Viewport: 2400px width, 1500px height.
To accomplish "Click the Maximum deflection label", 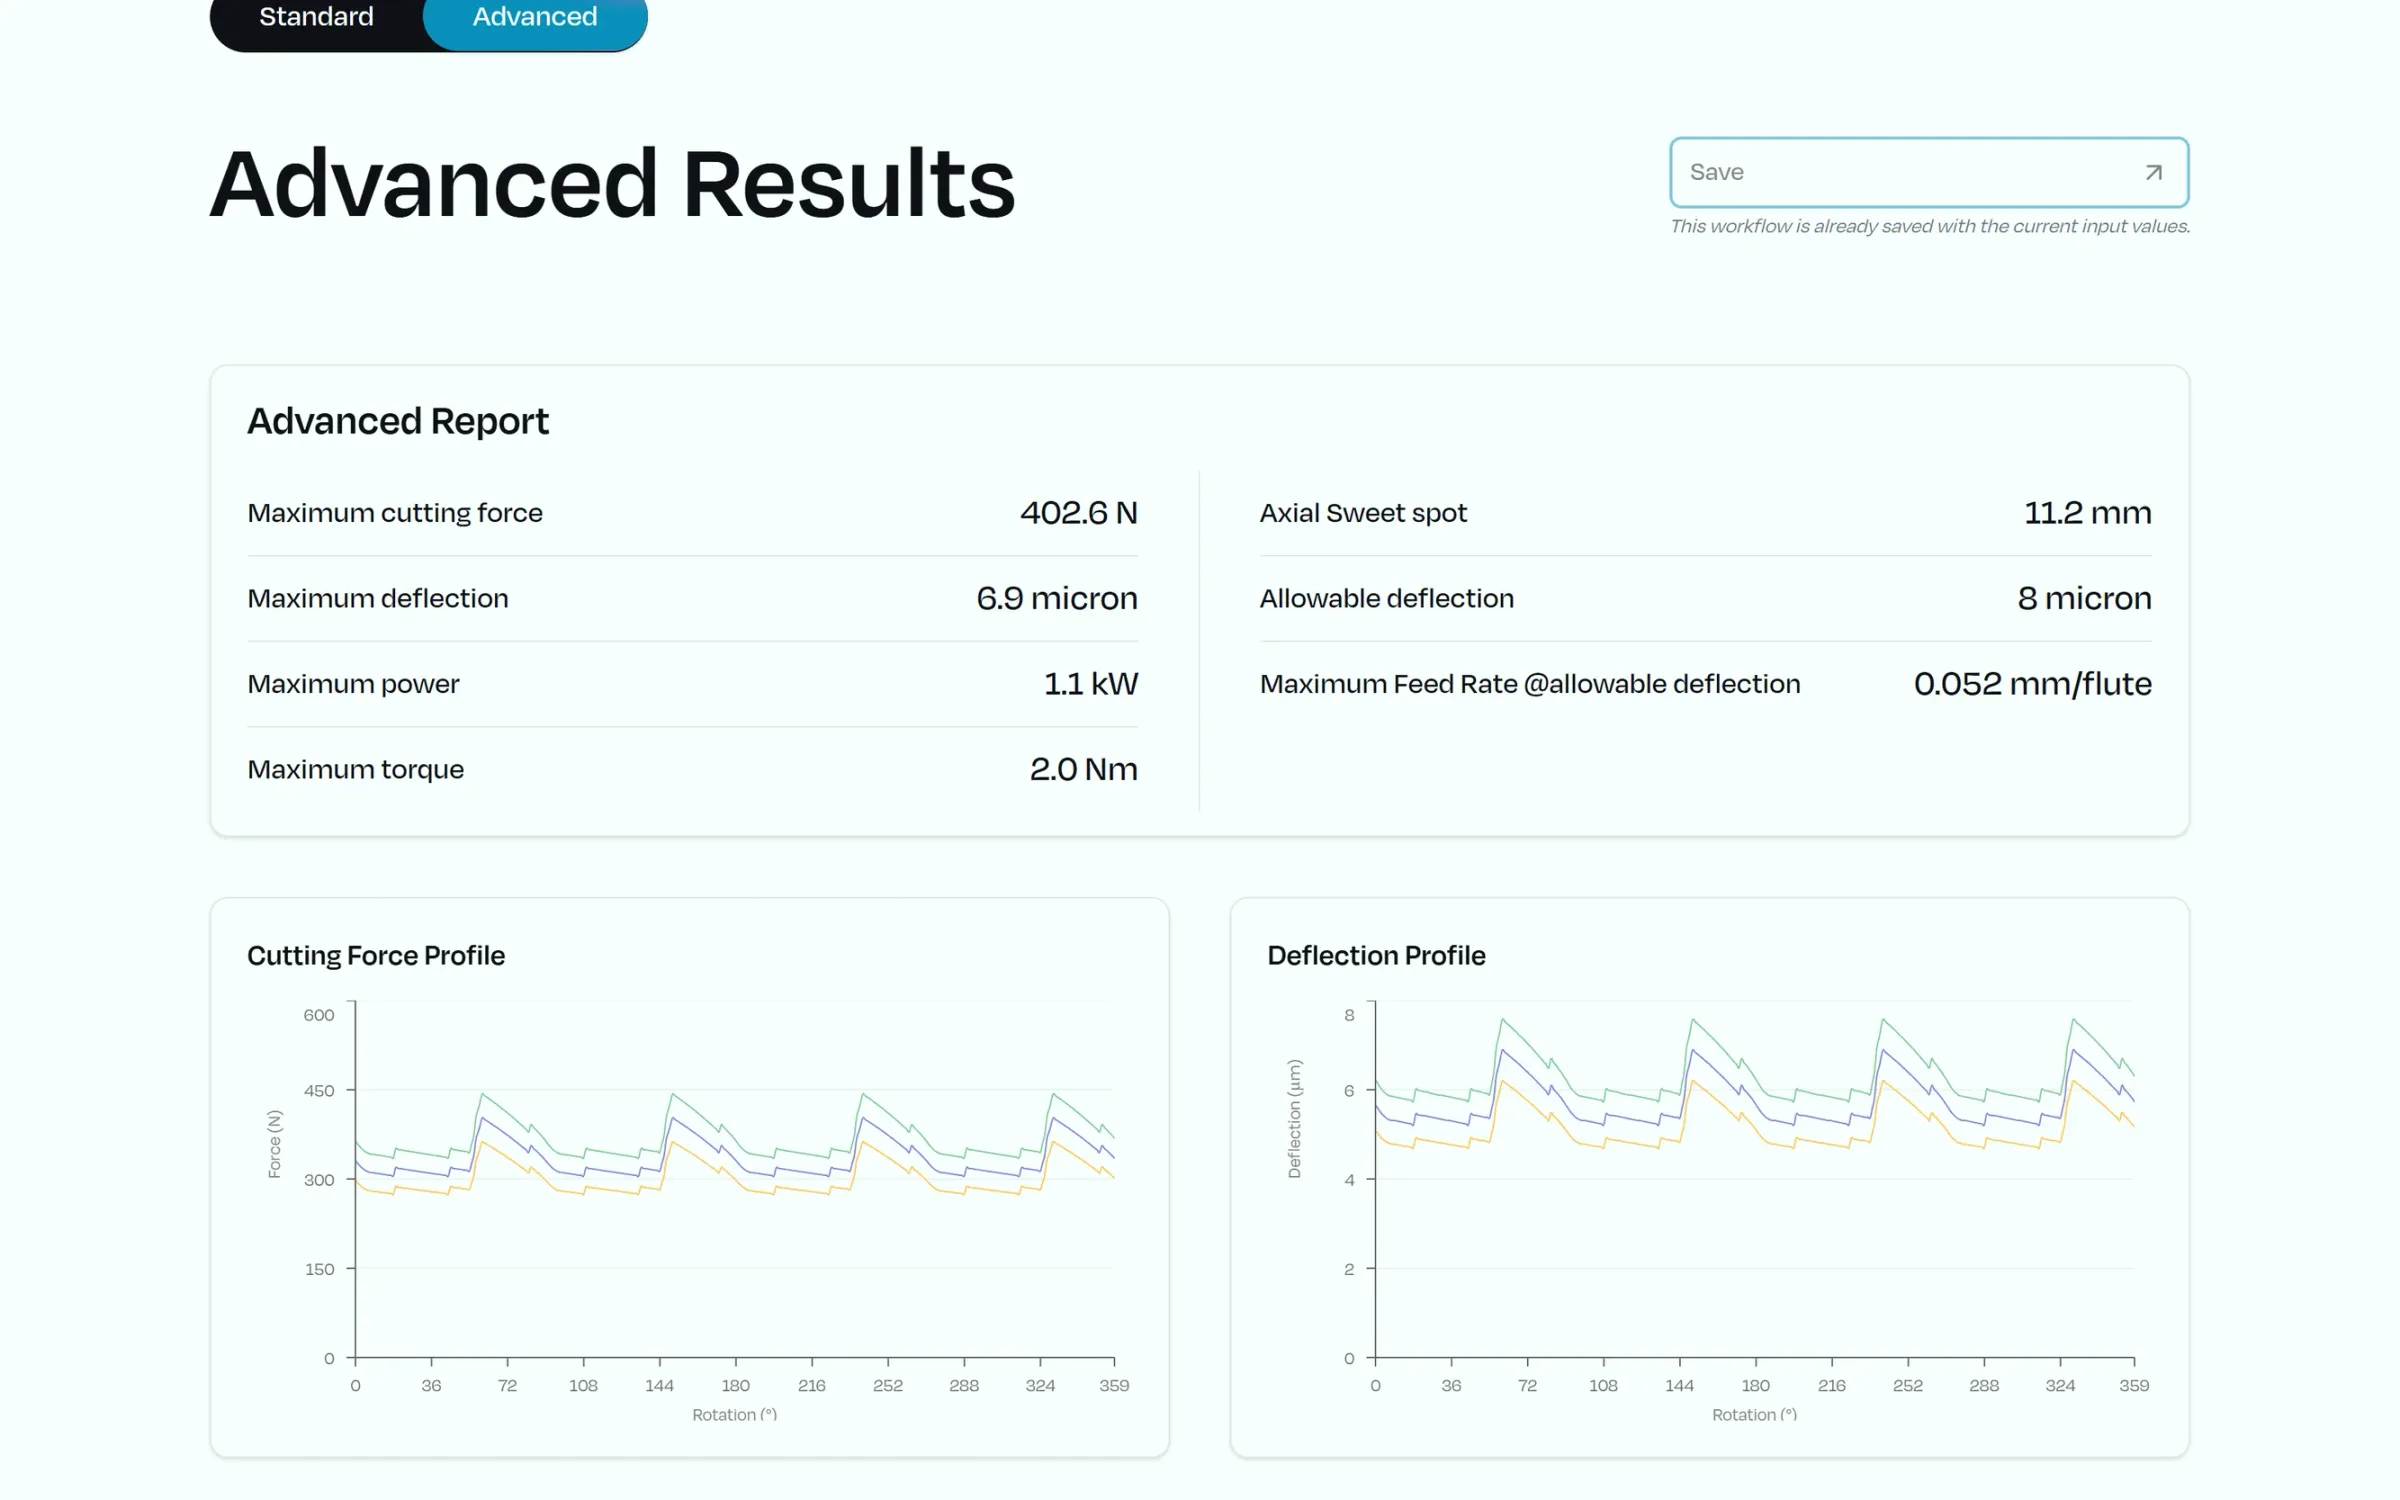I will point(378,598).
